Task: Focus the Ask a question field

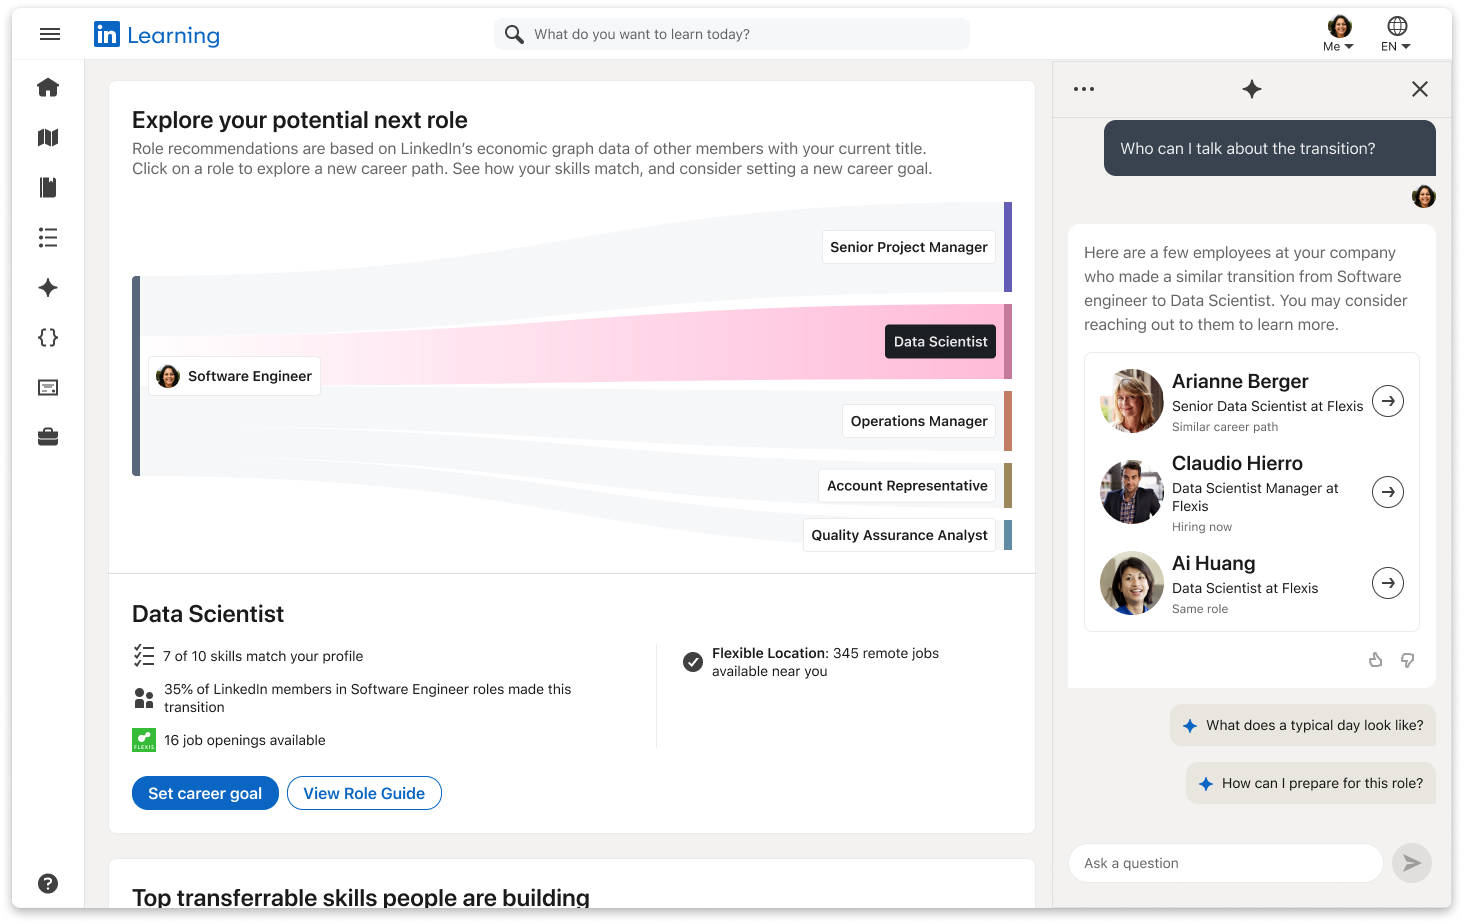Action: coord(1225,863)
